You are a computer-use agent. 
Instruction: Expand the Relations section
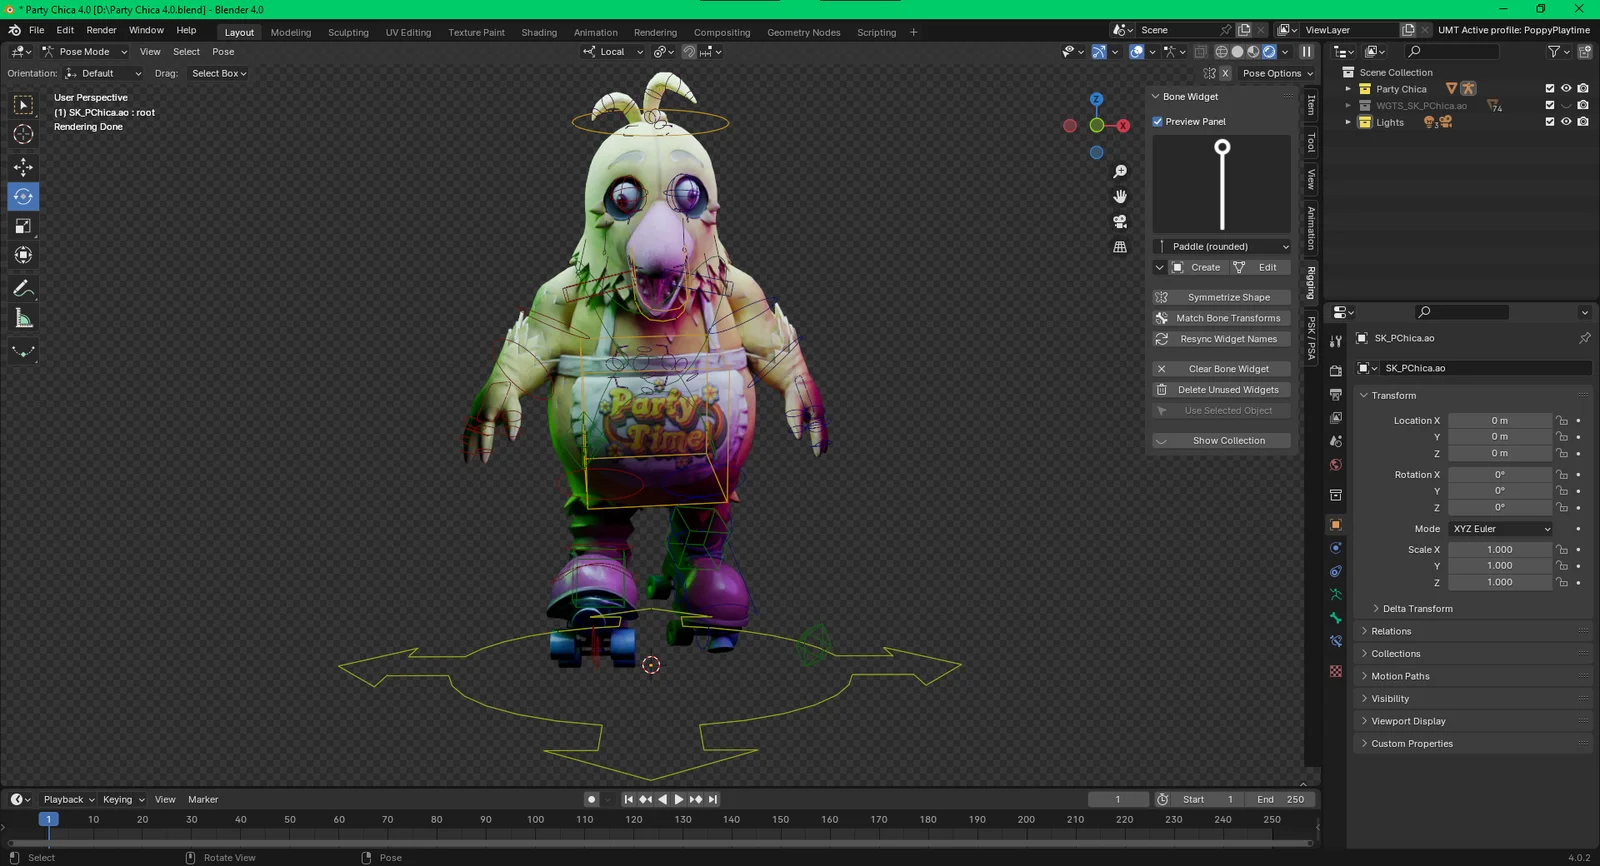[x=1391, y=632]
